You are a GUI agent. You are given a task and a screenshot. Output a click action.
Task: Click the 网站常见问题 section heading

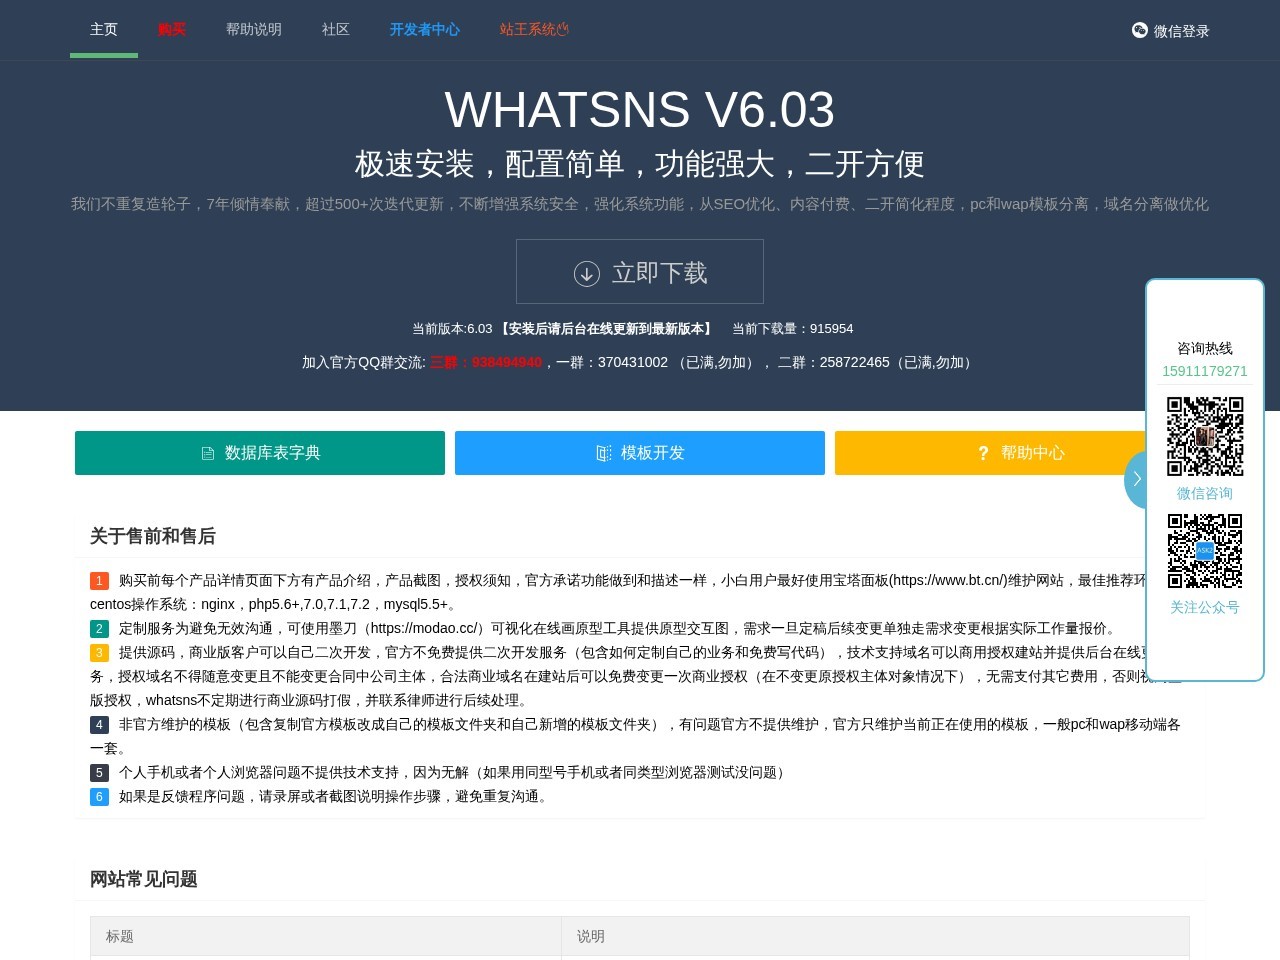(144, 879)
